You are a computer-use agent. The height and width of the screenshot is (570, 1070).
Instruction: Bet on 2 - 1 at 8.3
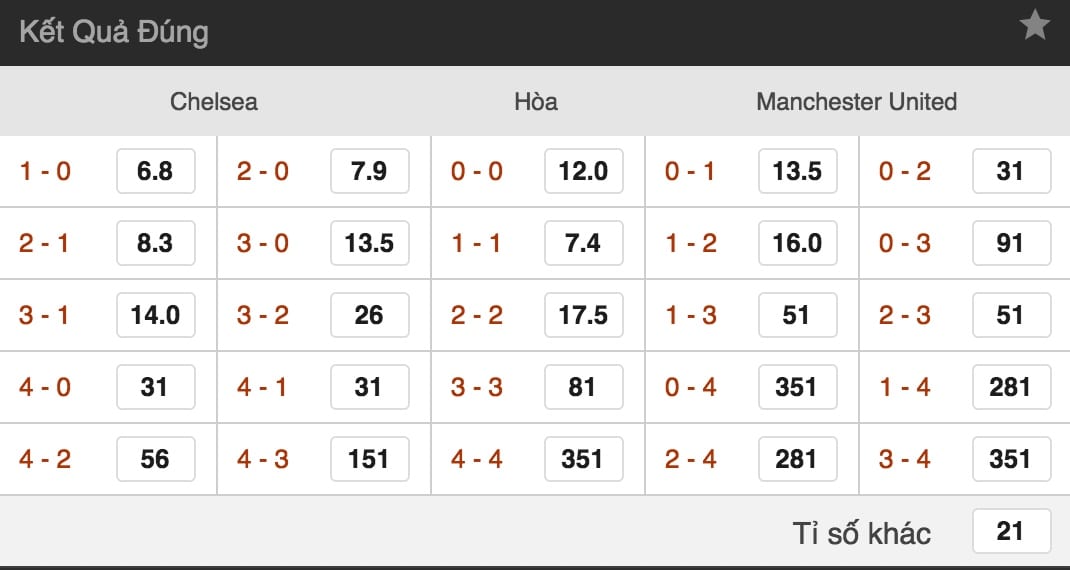coord(155,243)
